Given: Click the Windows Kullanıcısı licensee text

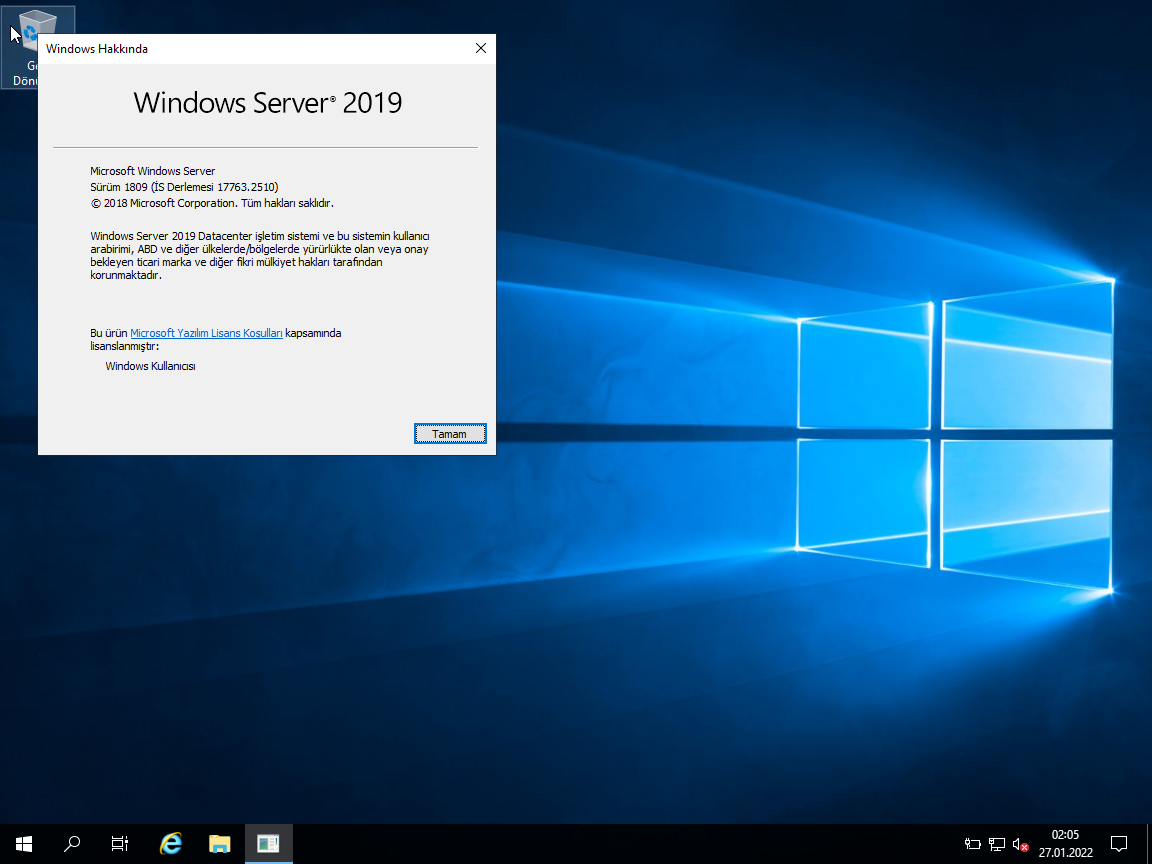Looking at the screenshot, I should click(150, 366).
